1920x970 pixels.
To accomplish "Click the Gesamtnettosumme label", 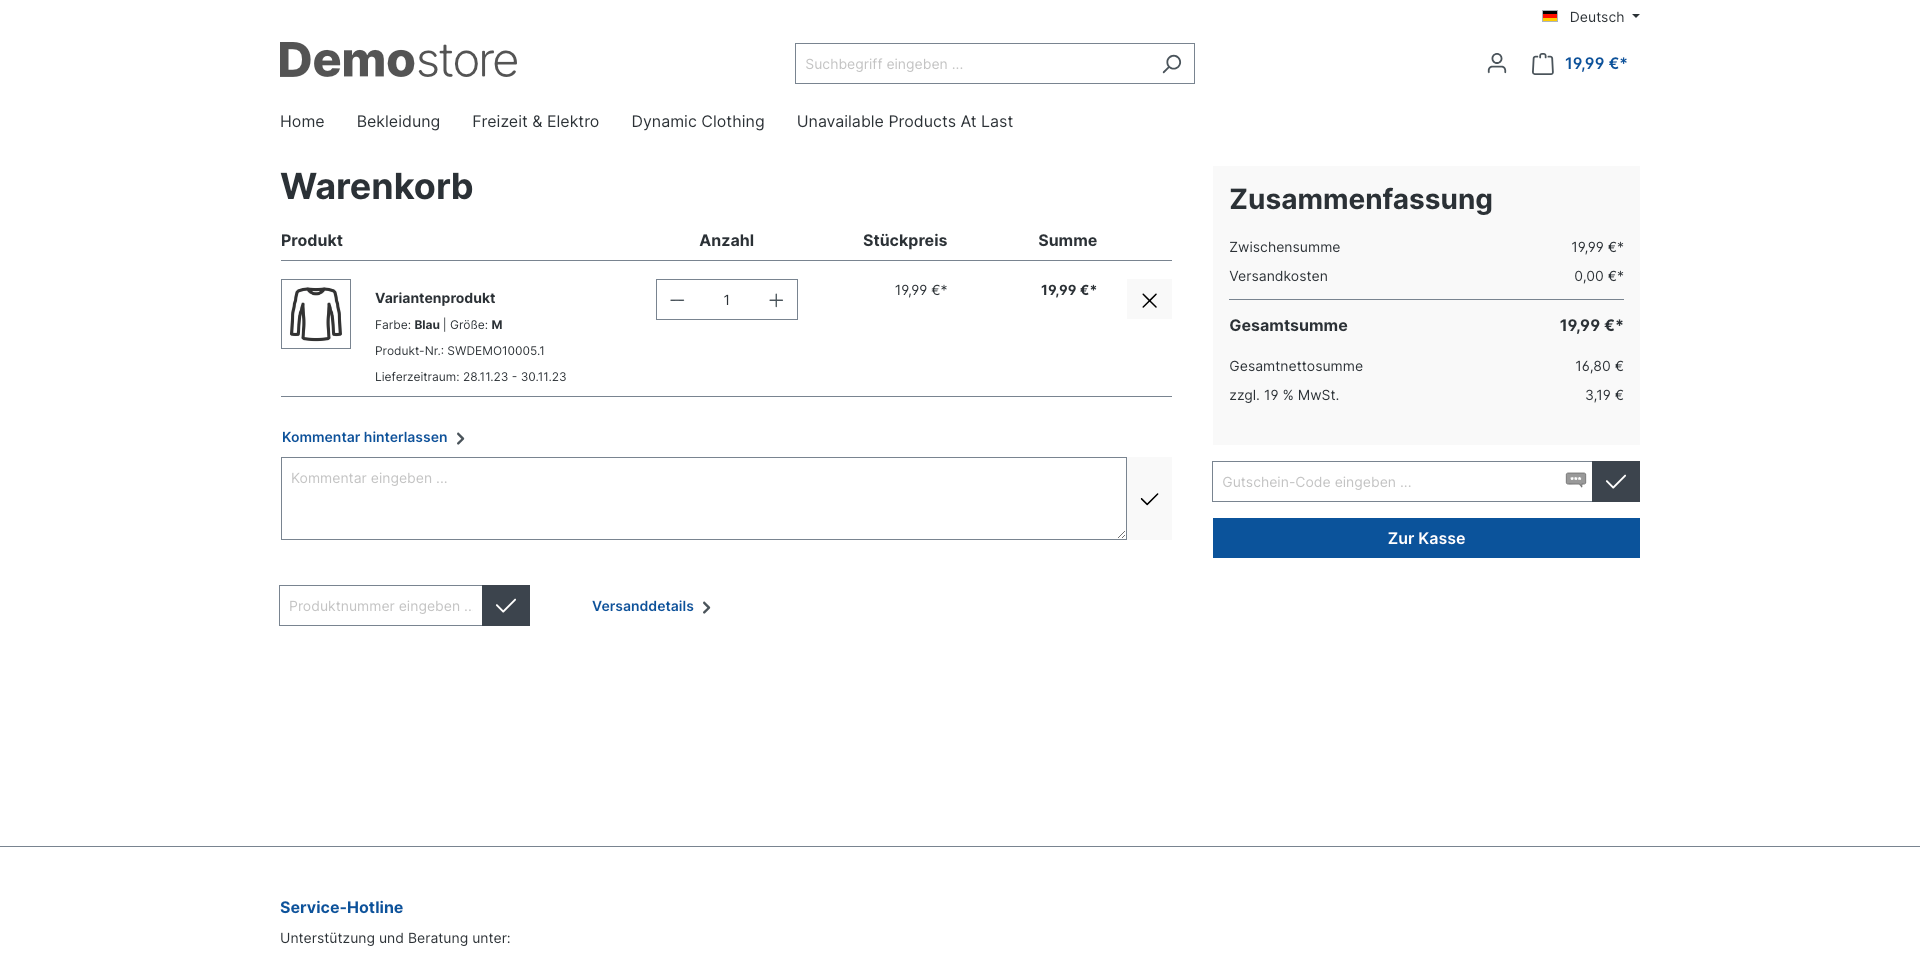I will click(x=1296, y=366).
